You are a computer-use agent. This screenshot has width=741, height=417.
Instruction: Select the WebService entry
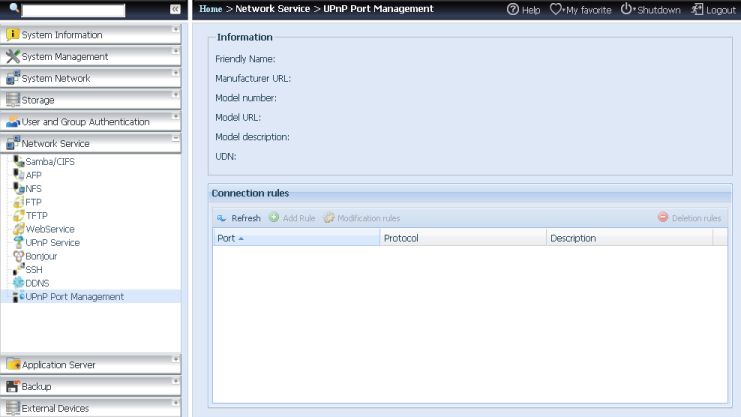tap(50, 229)
